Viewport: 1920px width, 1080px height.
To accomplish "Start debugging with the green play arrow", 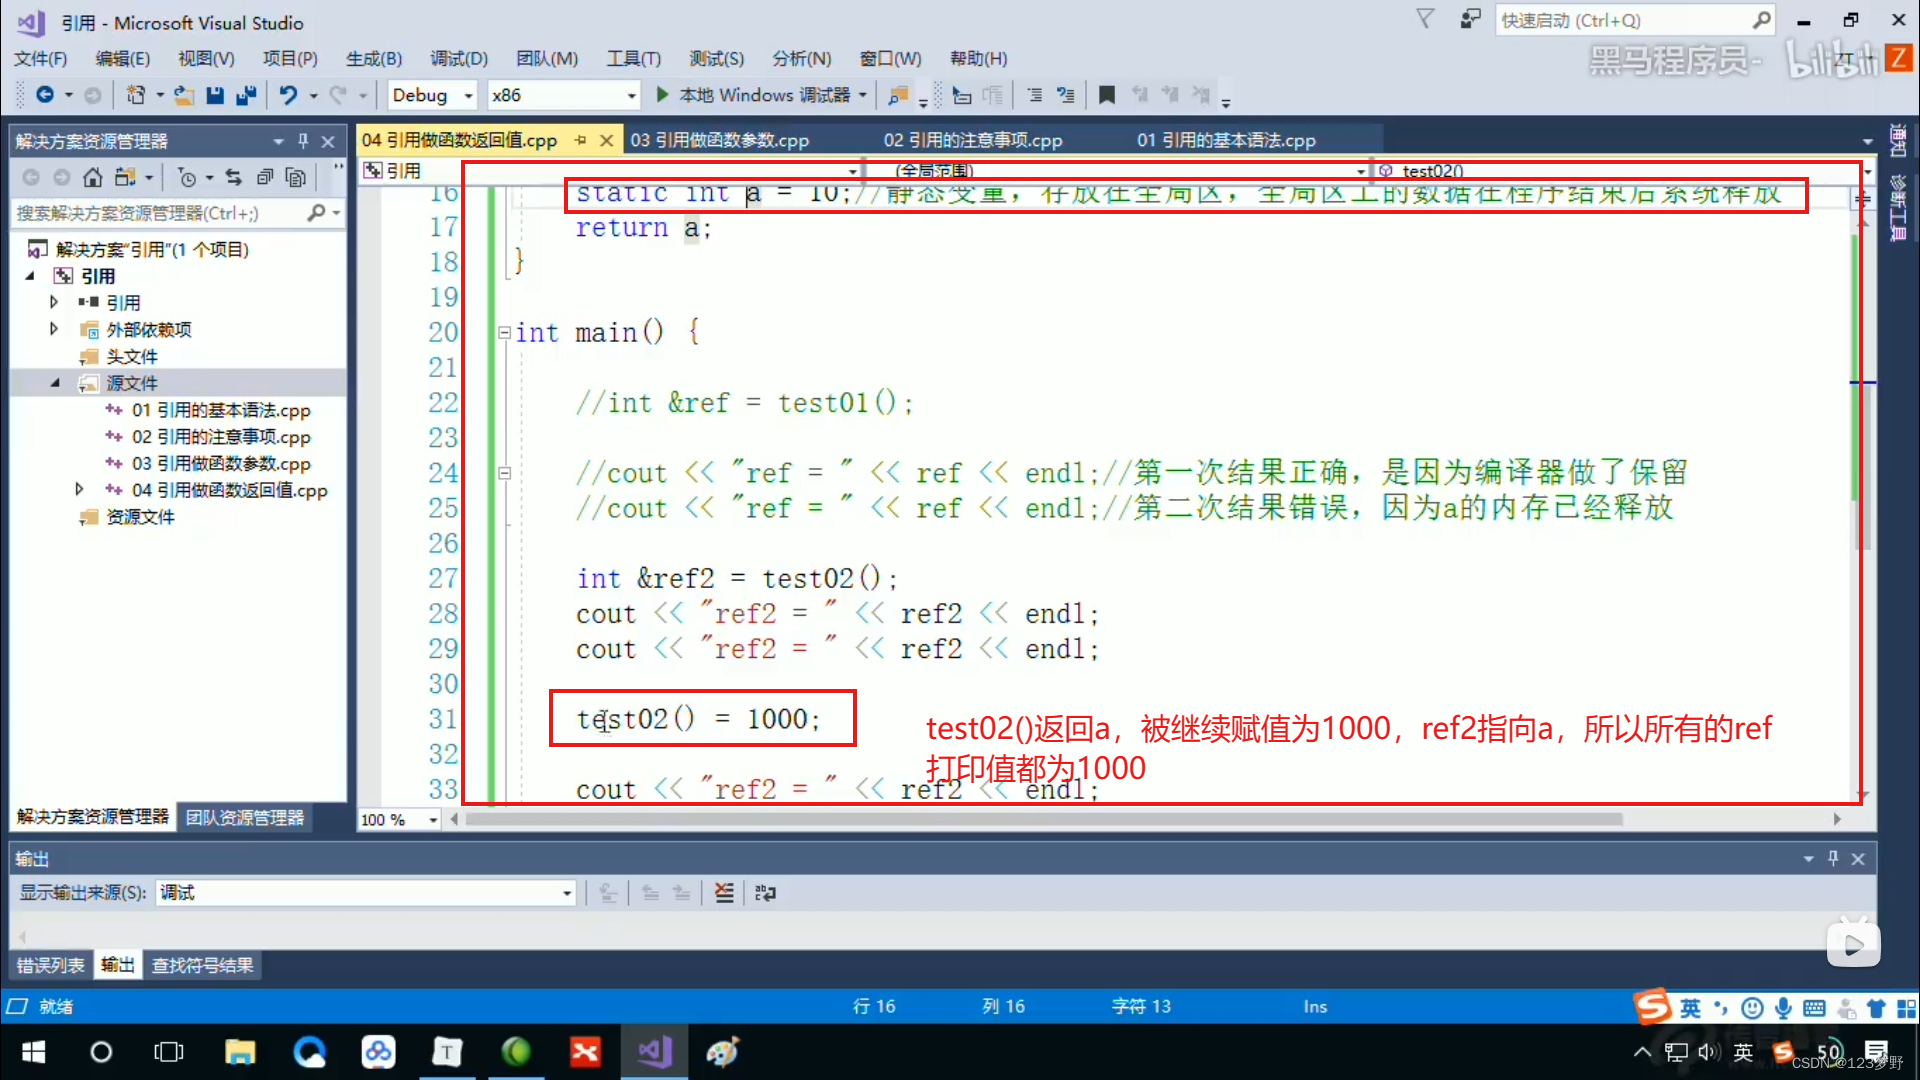I will [662, 95].
